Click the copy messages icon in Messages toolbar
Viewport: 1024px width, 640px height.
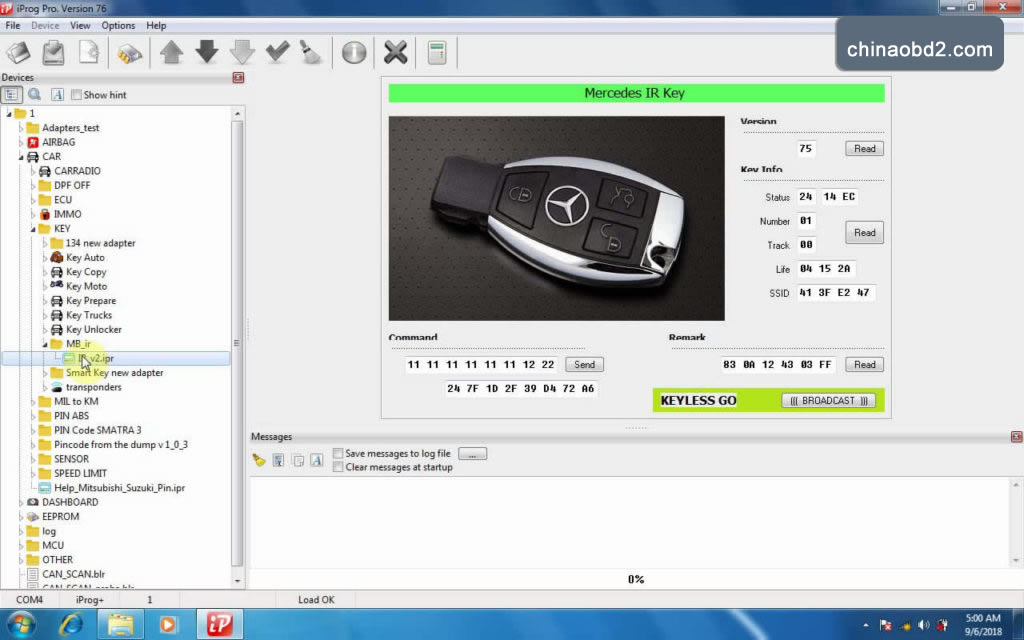[298, 460]
